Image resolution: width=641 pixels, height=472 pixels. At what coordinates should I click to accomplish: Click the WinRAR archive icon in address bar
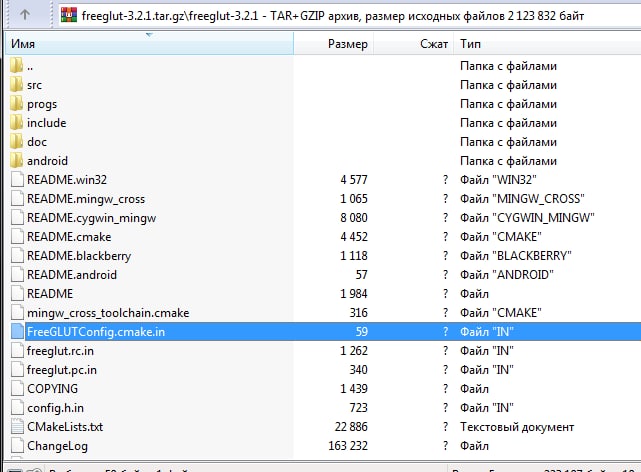69,15
